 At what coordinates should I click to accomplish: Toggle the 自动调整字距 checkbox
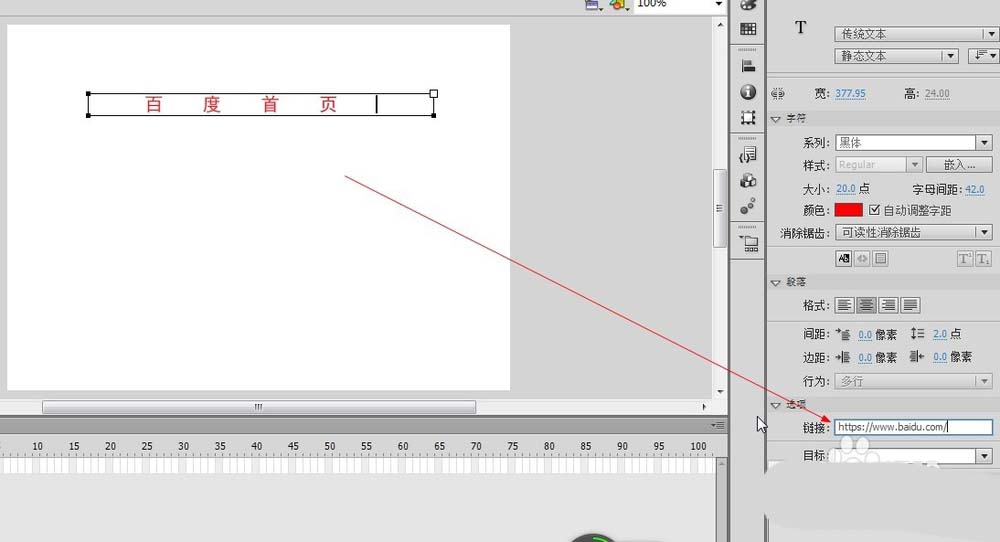[x=874, y=210]
